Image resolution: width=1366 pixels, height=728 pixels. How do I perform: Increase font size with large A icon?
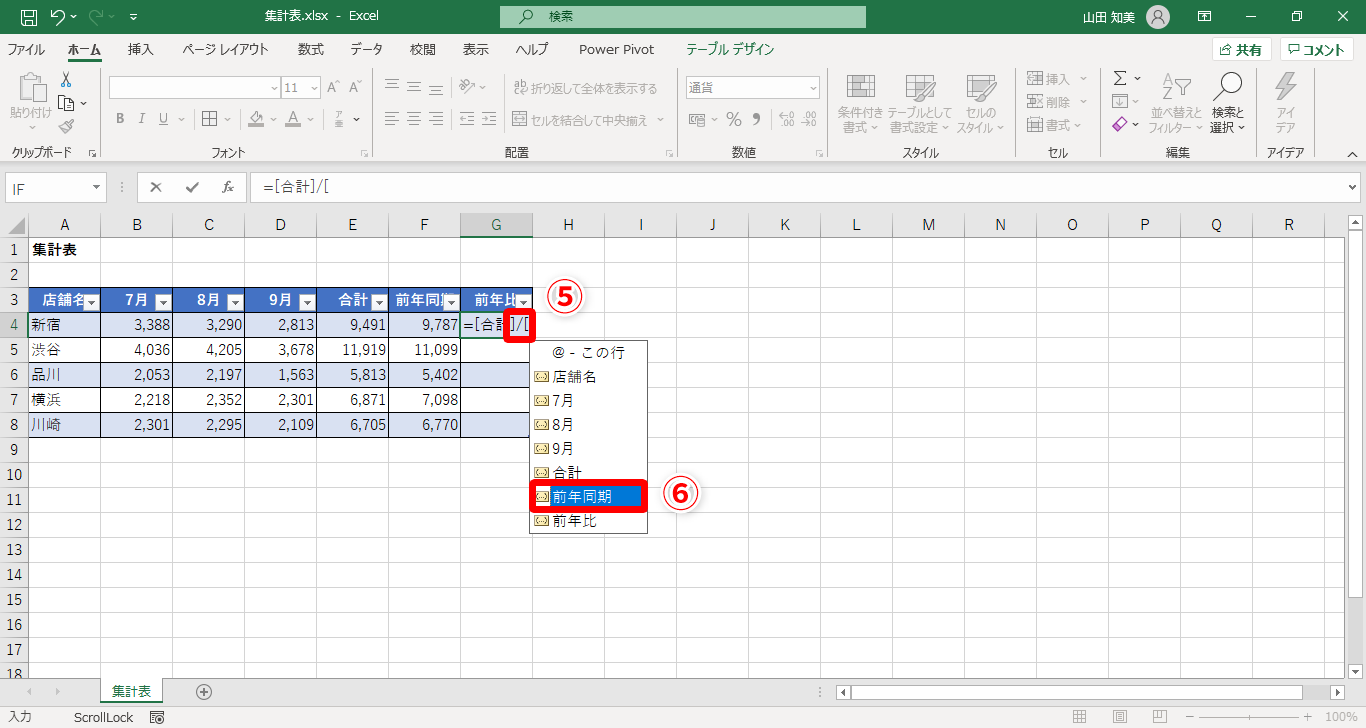point(334,87)
